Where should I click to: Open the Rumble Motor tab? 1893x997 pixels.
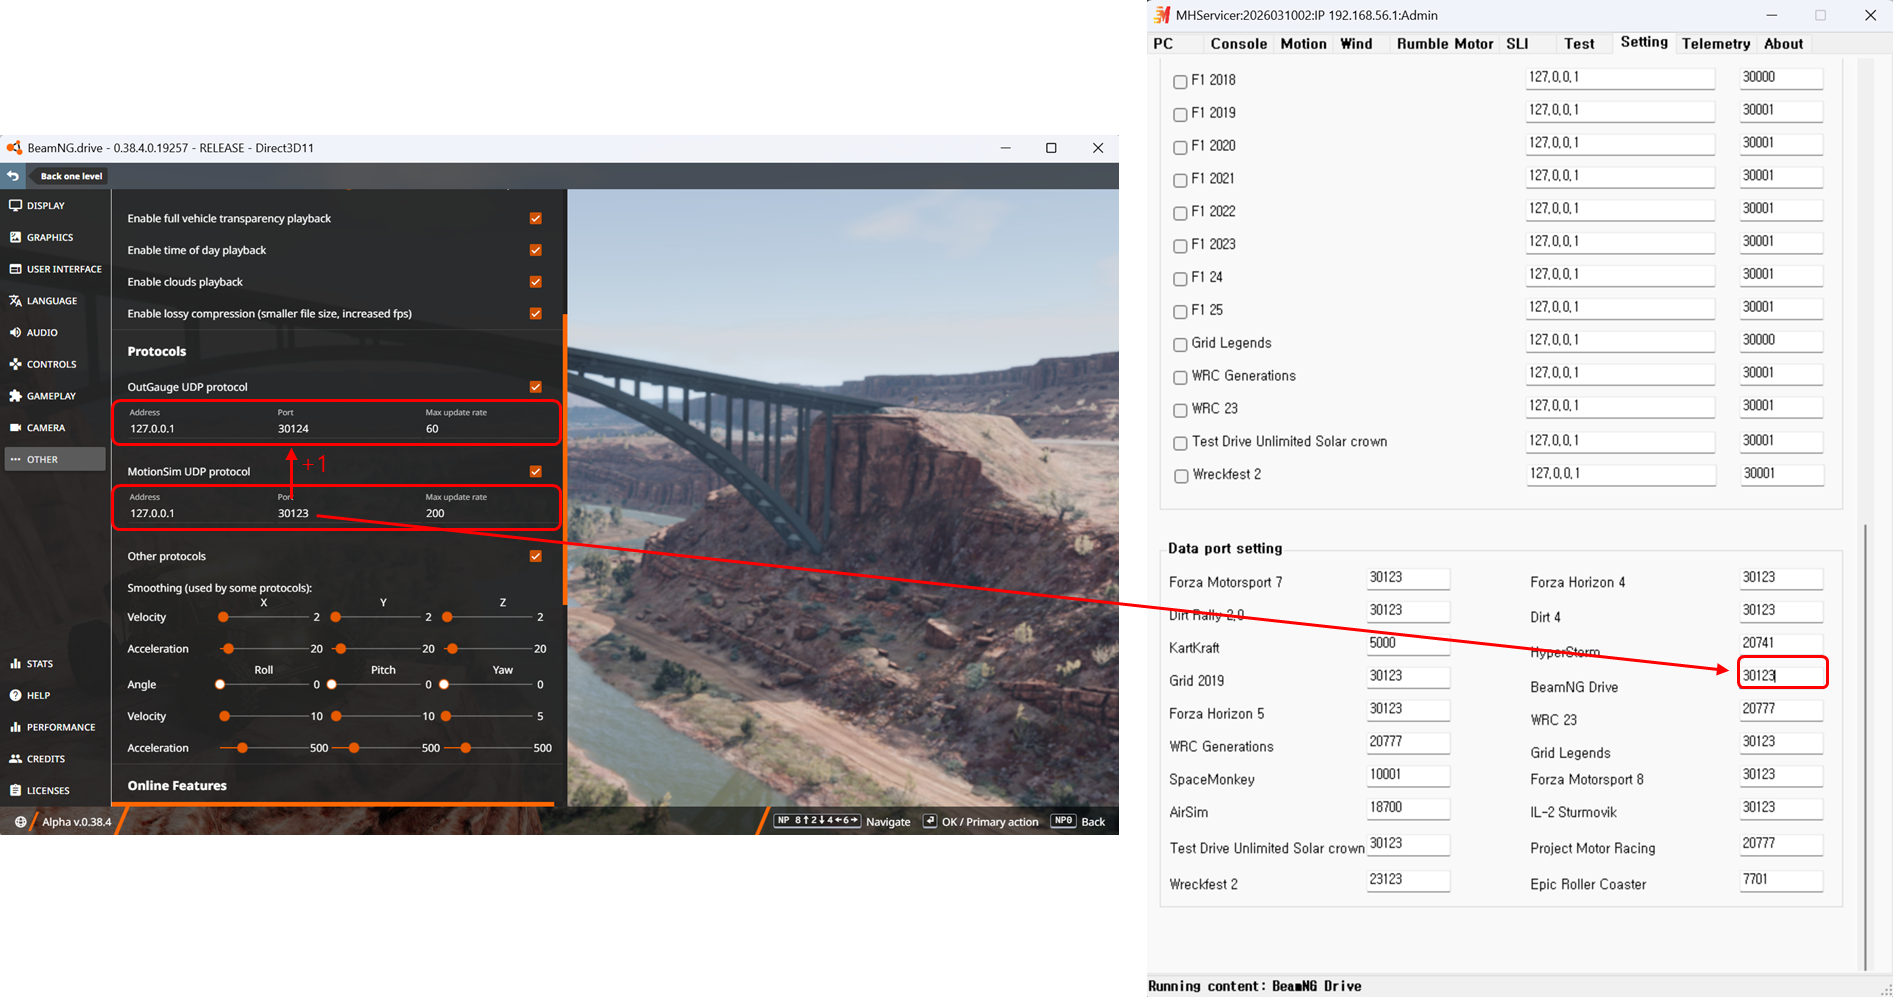click(x=1445, y=44)
